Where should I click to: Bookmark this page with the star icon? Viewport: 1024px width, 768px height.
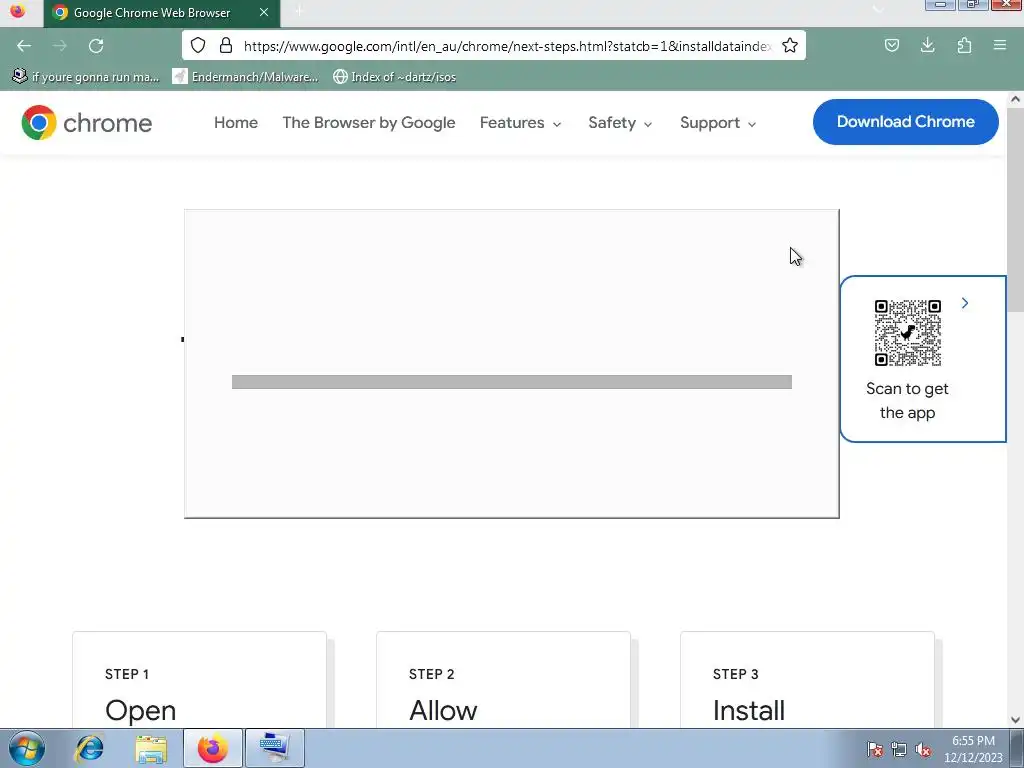(790, 45)
